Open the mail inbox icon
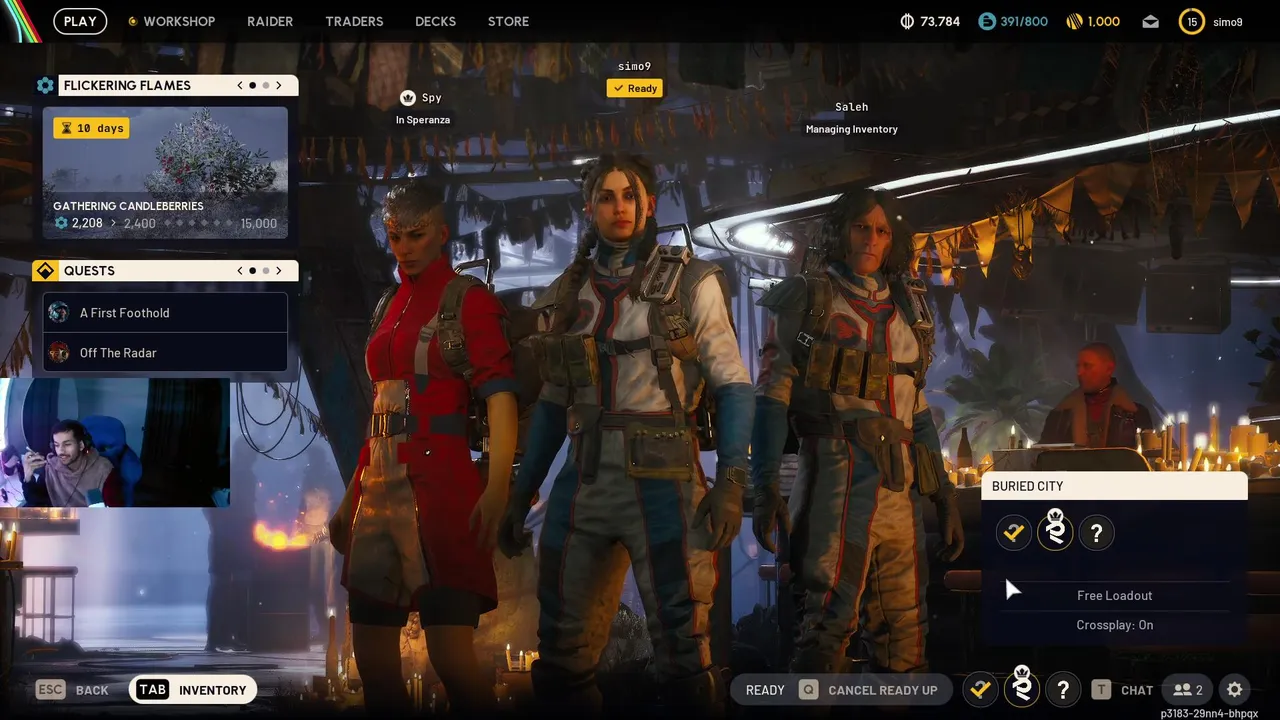The width and height of the screenshot is (1280, 720). pyautogui.click(x=1151, y=21)
